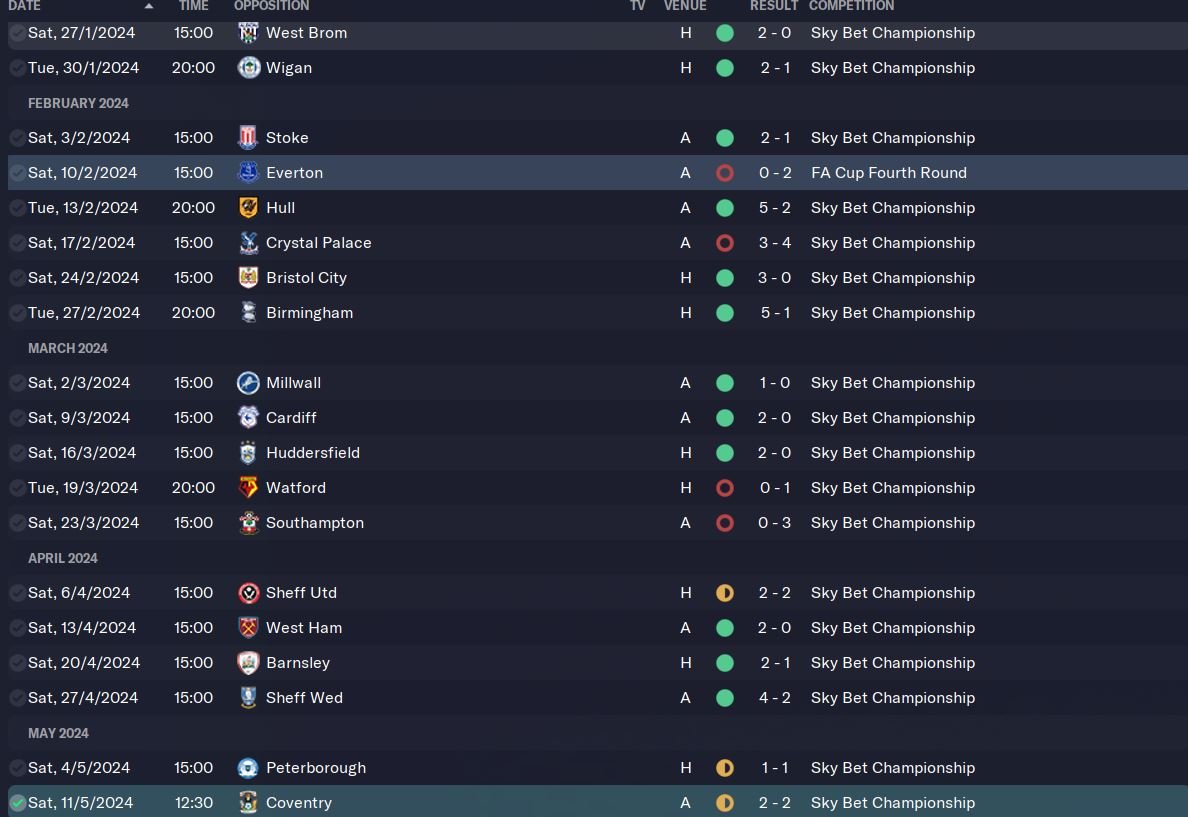Click the Stoke club crest icon
The image size is (1188, 817).
tap(248, 138)
